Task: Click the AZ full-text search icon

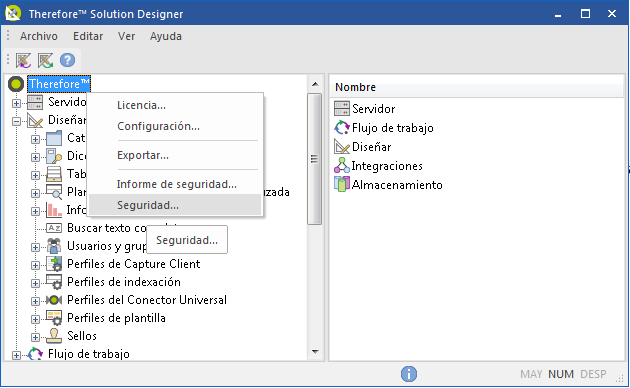Action: pyautogui.click(x=54, y=228)
